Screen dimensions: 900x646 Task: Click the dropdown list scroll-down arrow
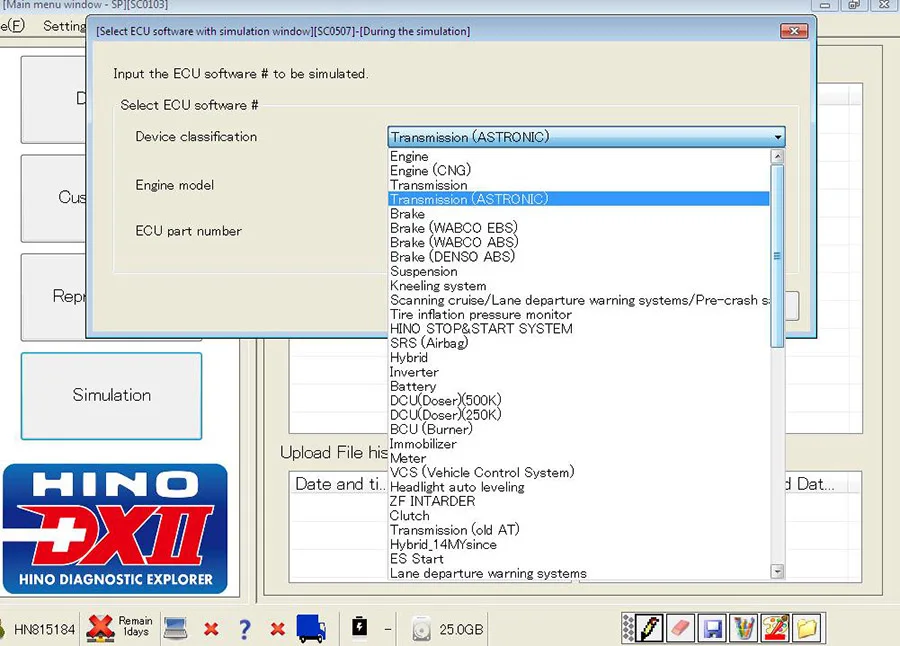click(777, 571)
